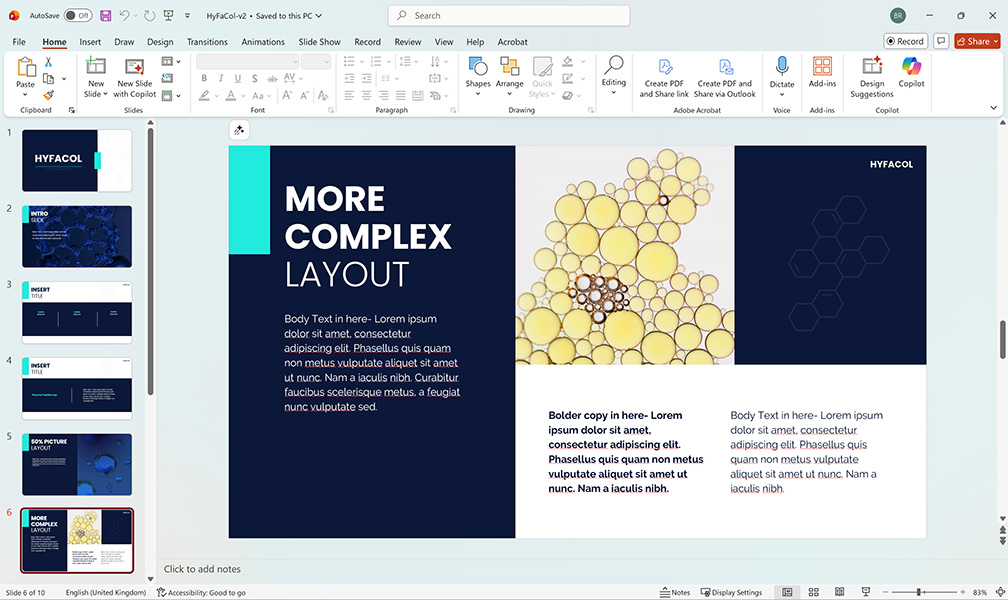The height and width of the screenshot is (600, 1008).
Task: Click Create PDF and Share link
Action: point(664,74)
